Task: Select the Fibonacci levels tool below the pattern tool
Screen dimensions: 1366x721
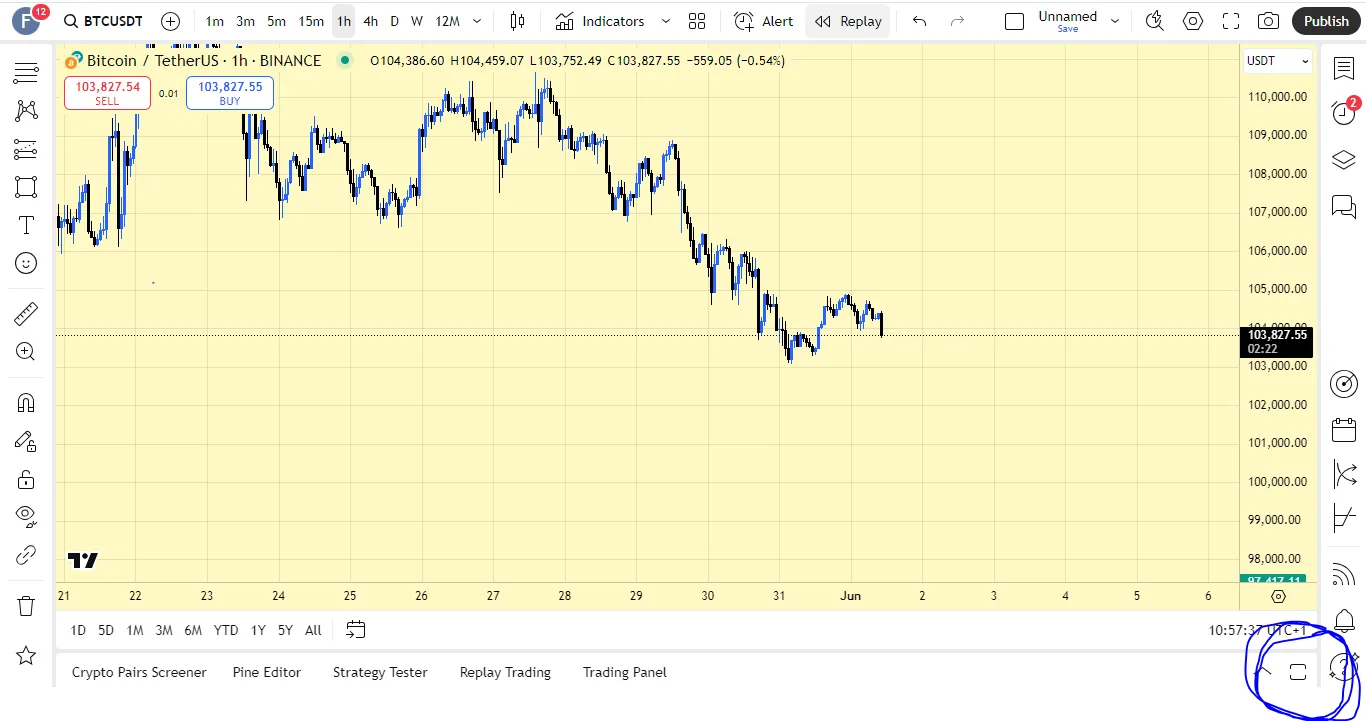Action: click(26, 149)
